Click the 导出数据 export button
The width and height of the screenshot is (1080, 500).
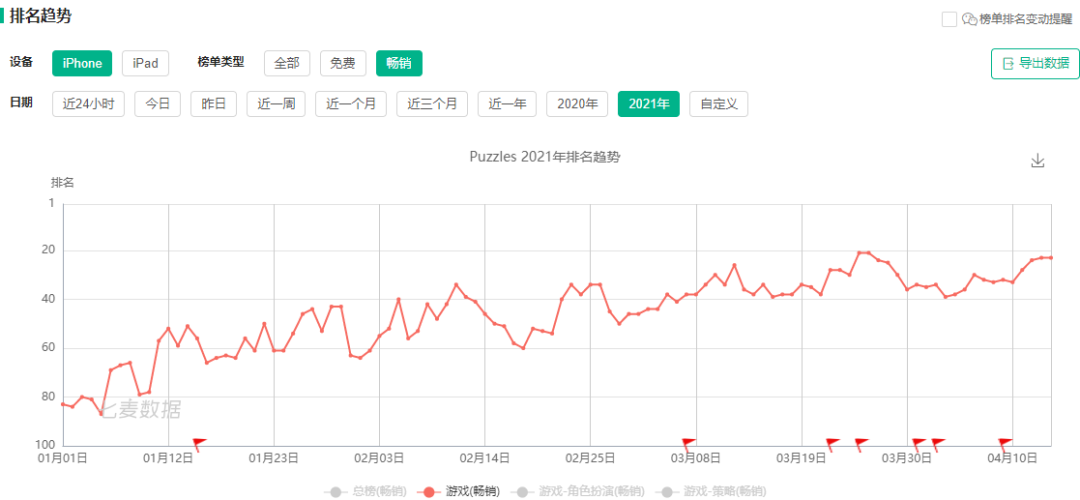coord(1035,63)
